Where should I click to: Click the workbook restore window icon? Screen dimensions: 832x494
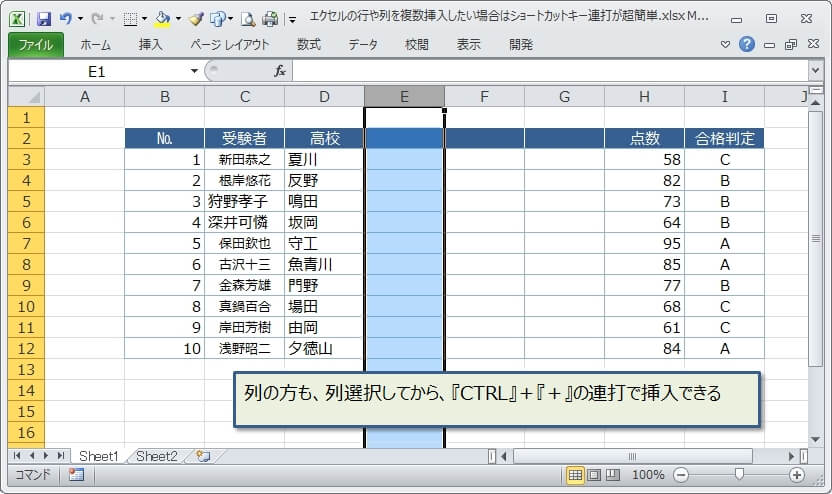[x=791, y=45]
